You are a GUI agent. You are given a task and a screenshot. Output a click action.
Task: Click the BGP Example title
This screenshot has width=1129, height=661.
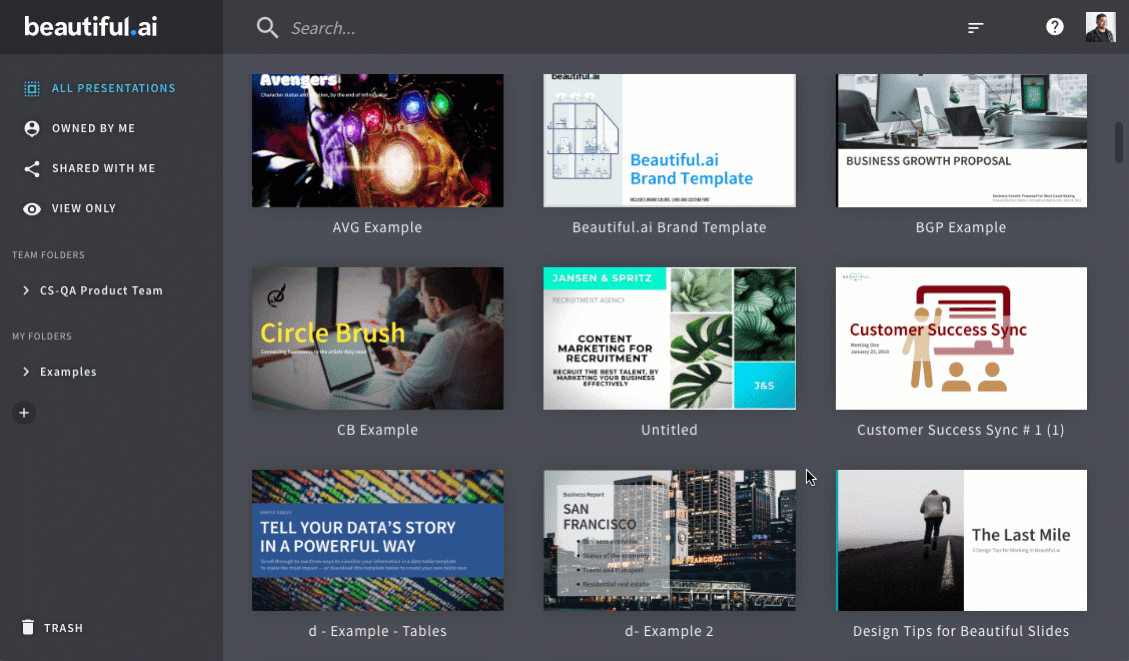click(x=961, y=228)
